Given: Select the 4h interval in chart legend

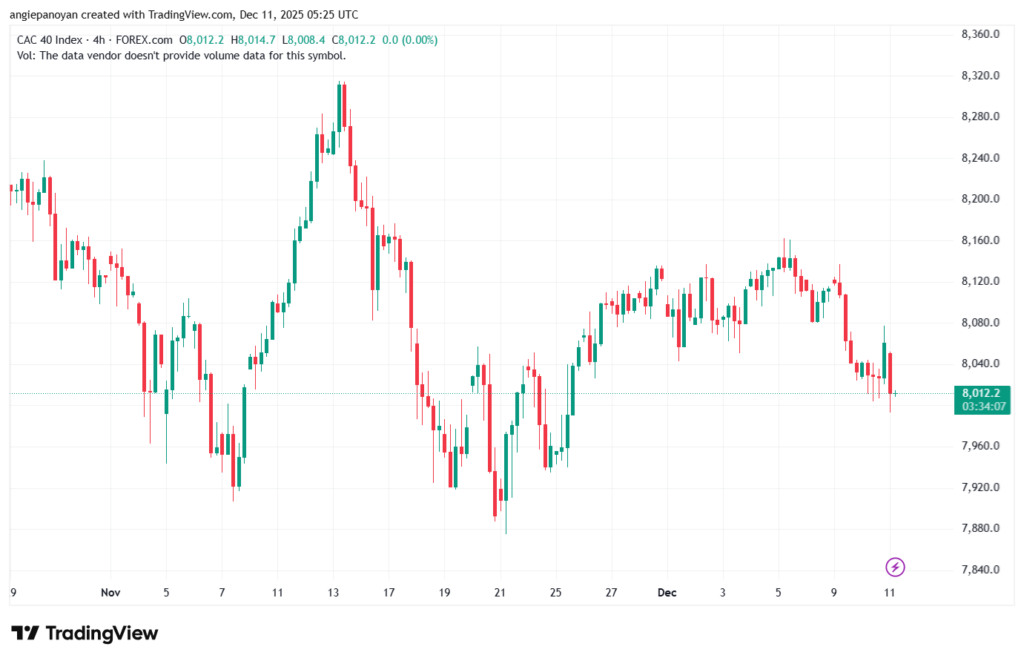Looking at the screenshot, I should coord(105,40).
